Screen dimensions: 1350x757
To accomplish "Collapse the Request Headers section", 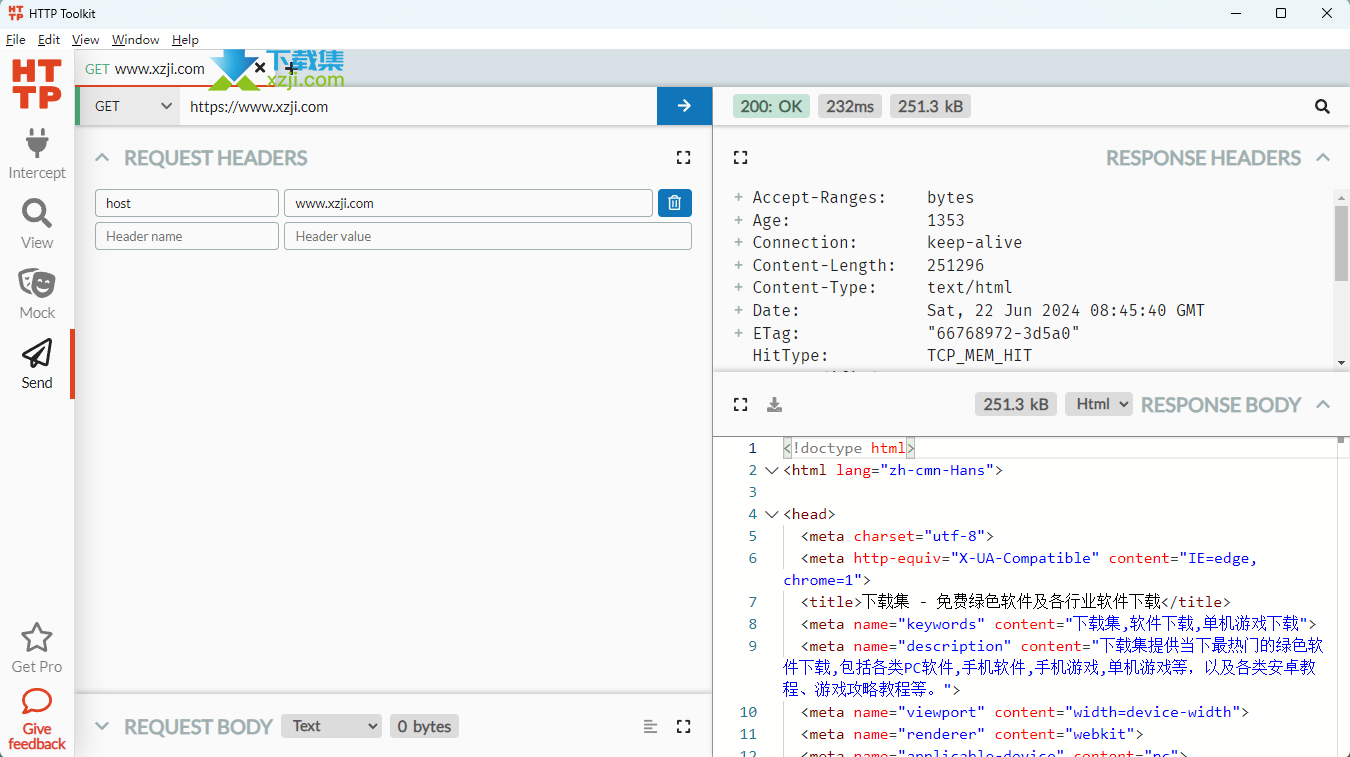I will (x=102, y=158).
